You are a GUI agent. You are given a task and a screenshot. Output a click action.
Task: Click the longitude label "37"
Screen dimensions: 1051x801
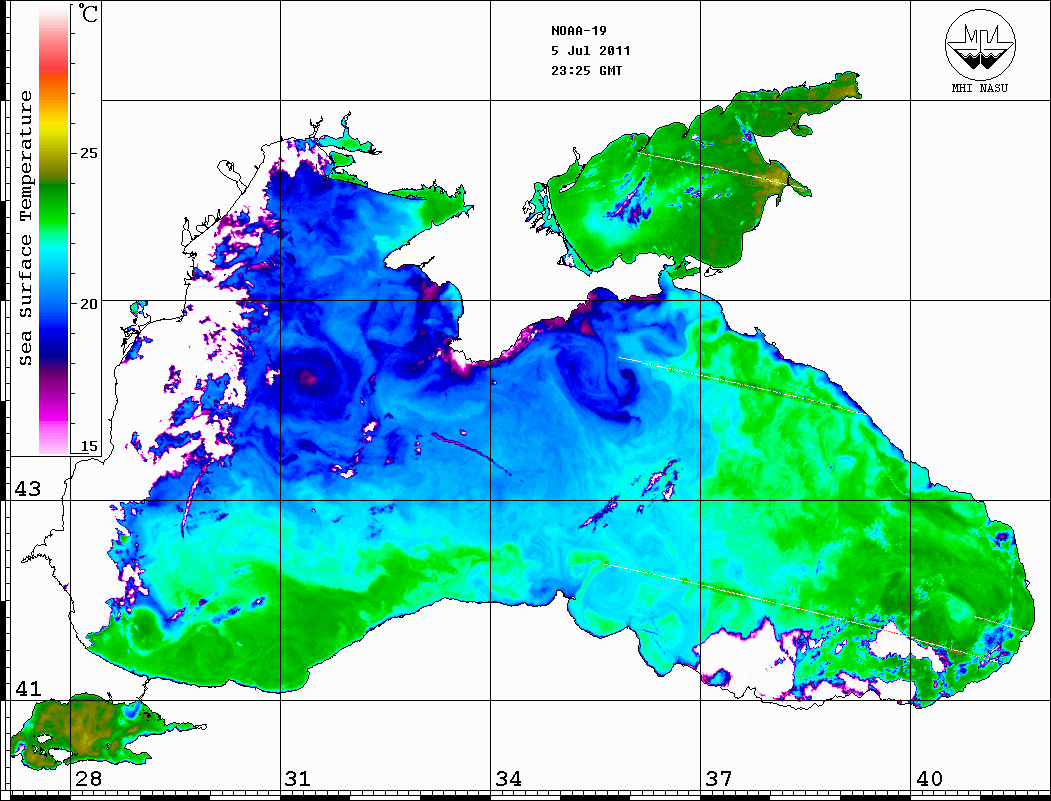[719, 779]
